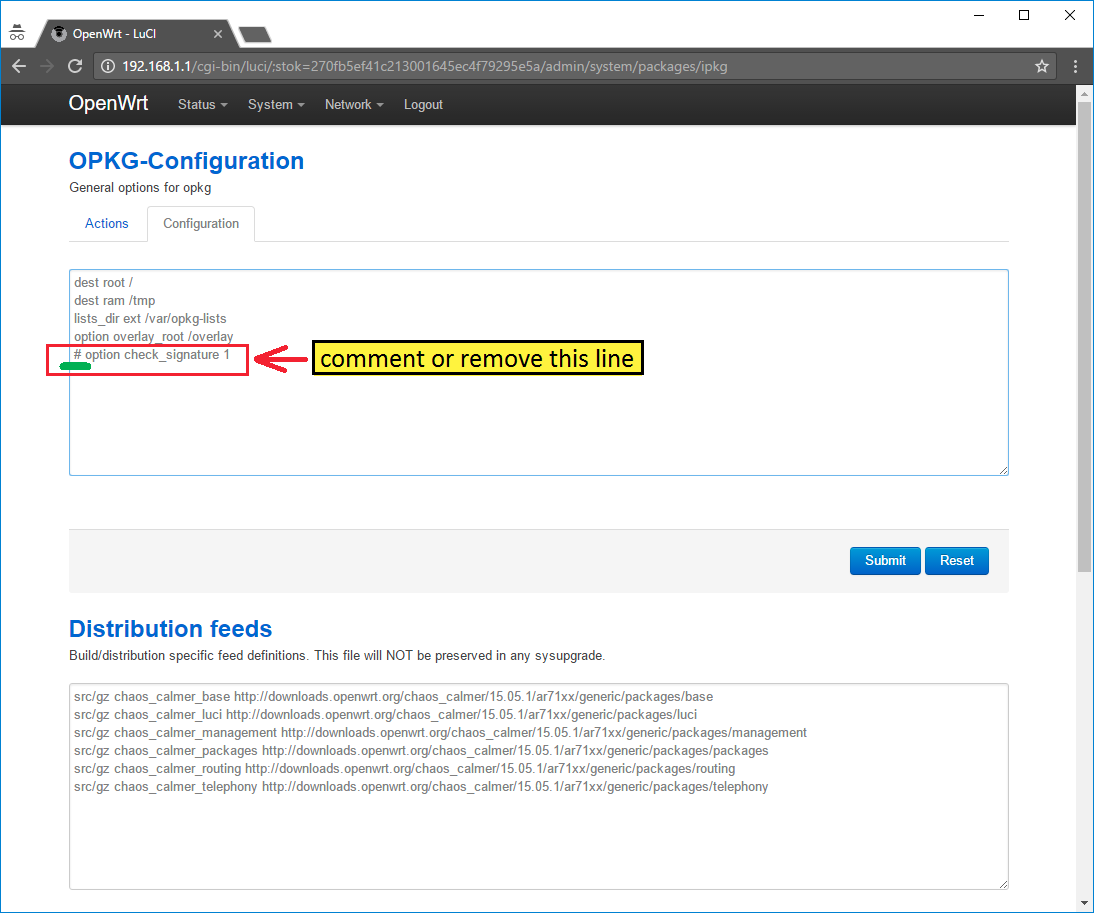Maximize the browser window
The width and height of the screenshot is (1094, 913).
(x=1024, y=15)
